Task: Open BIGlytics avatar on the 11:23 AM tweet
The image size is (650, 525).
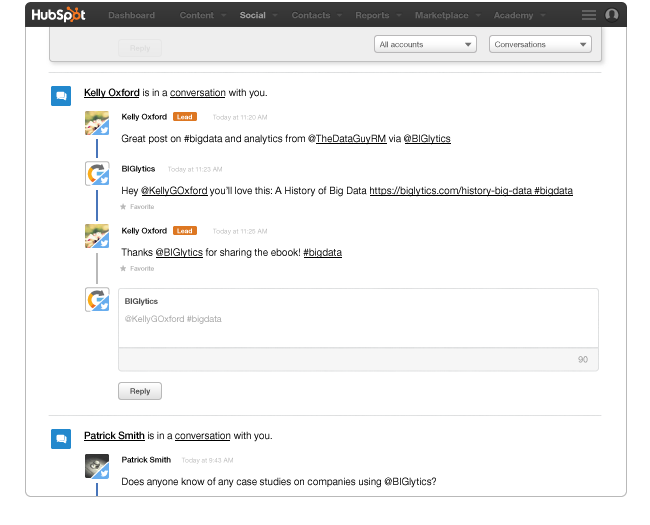Action: point(97,173)
